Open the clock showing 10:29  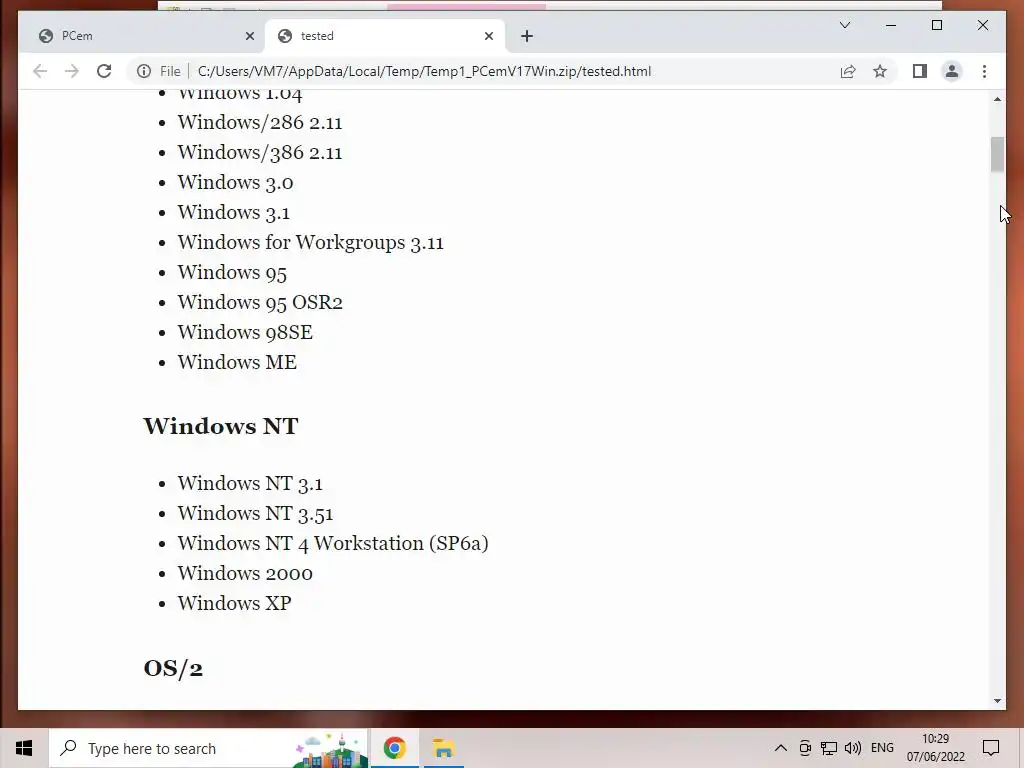point(935,748)
